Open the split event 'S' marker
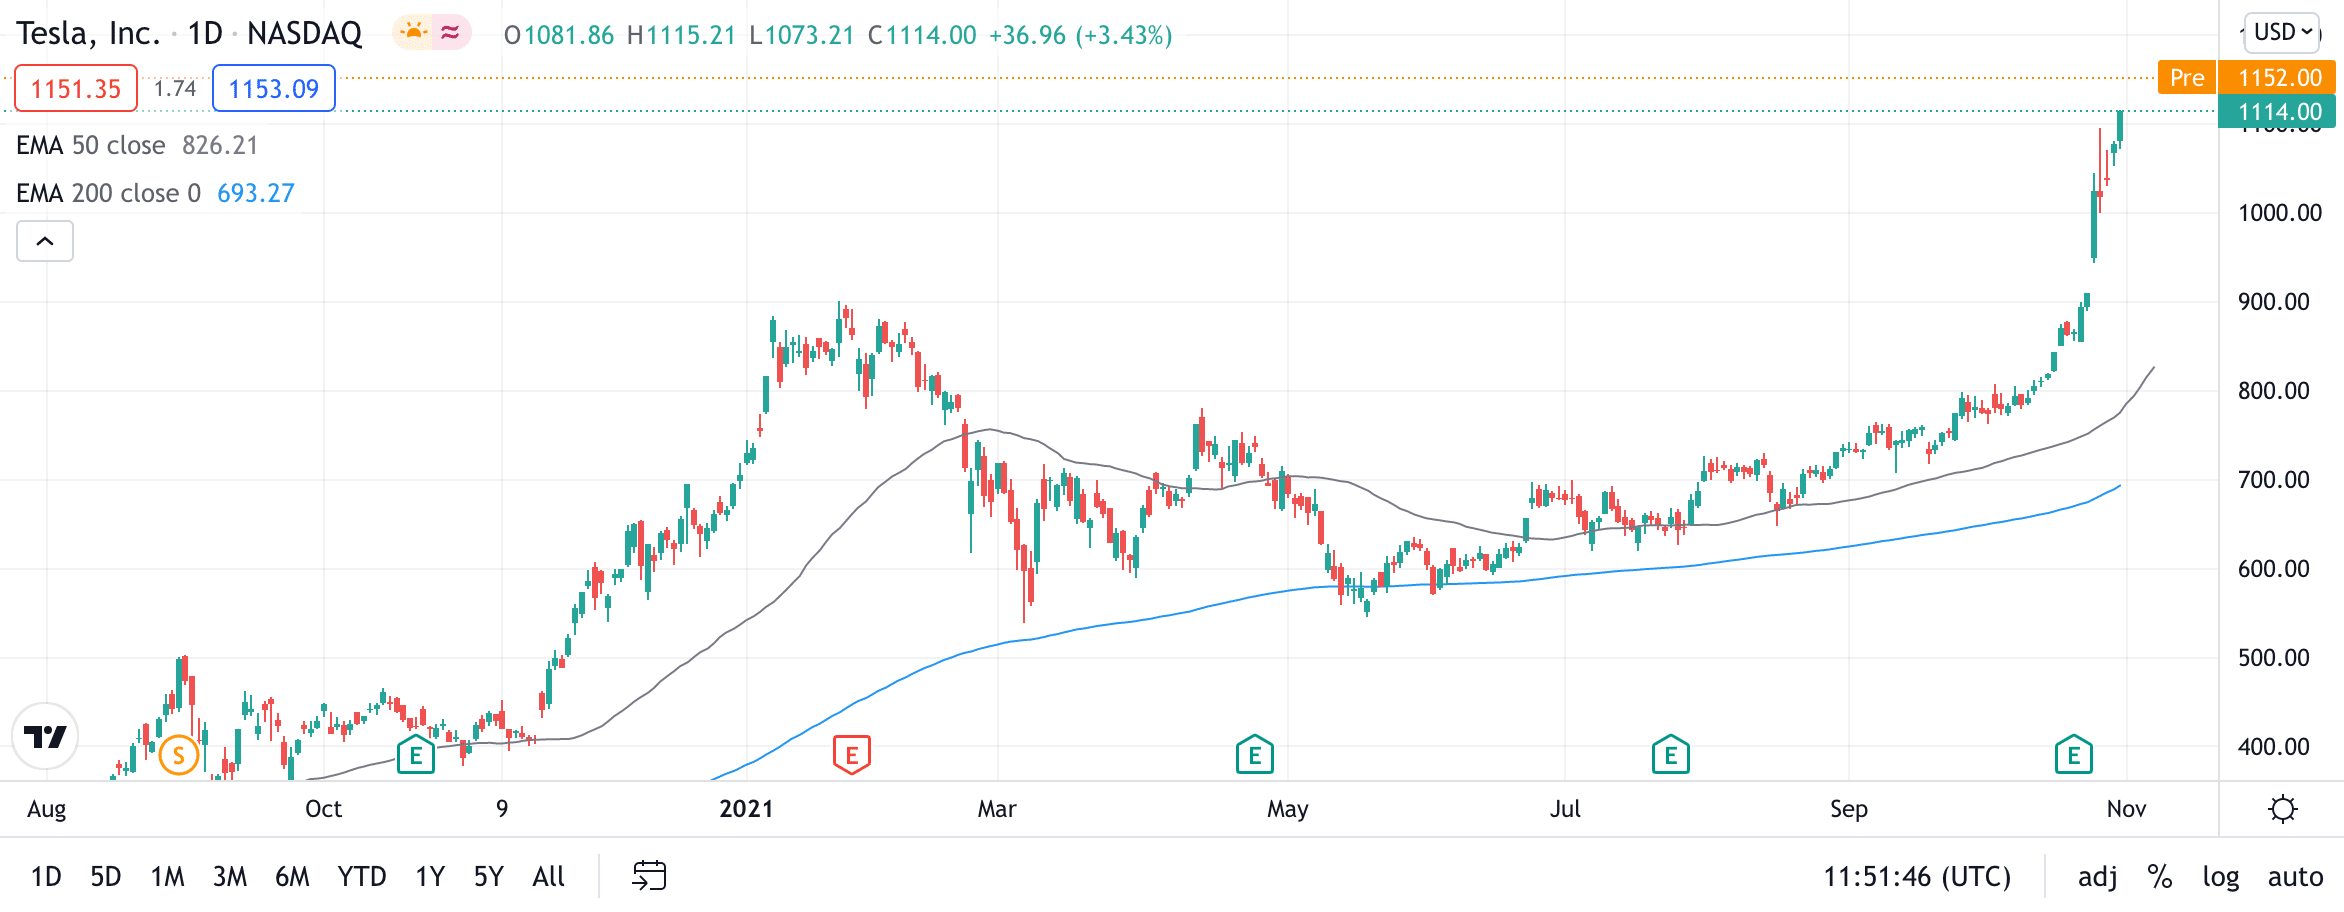This screenshot has width=2344, height=912. click(x=179, y=755)
